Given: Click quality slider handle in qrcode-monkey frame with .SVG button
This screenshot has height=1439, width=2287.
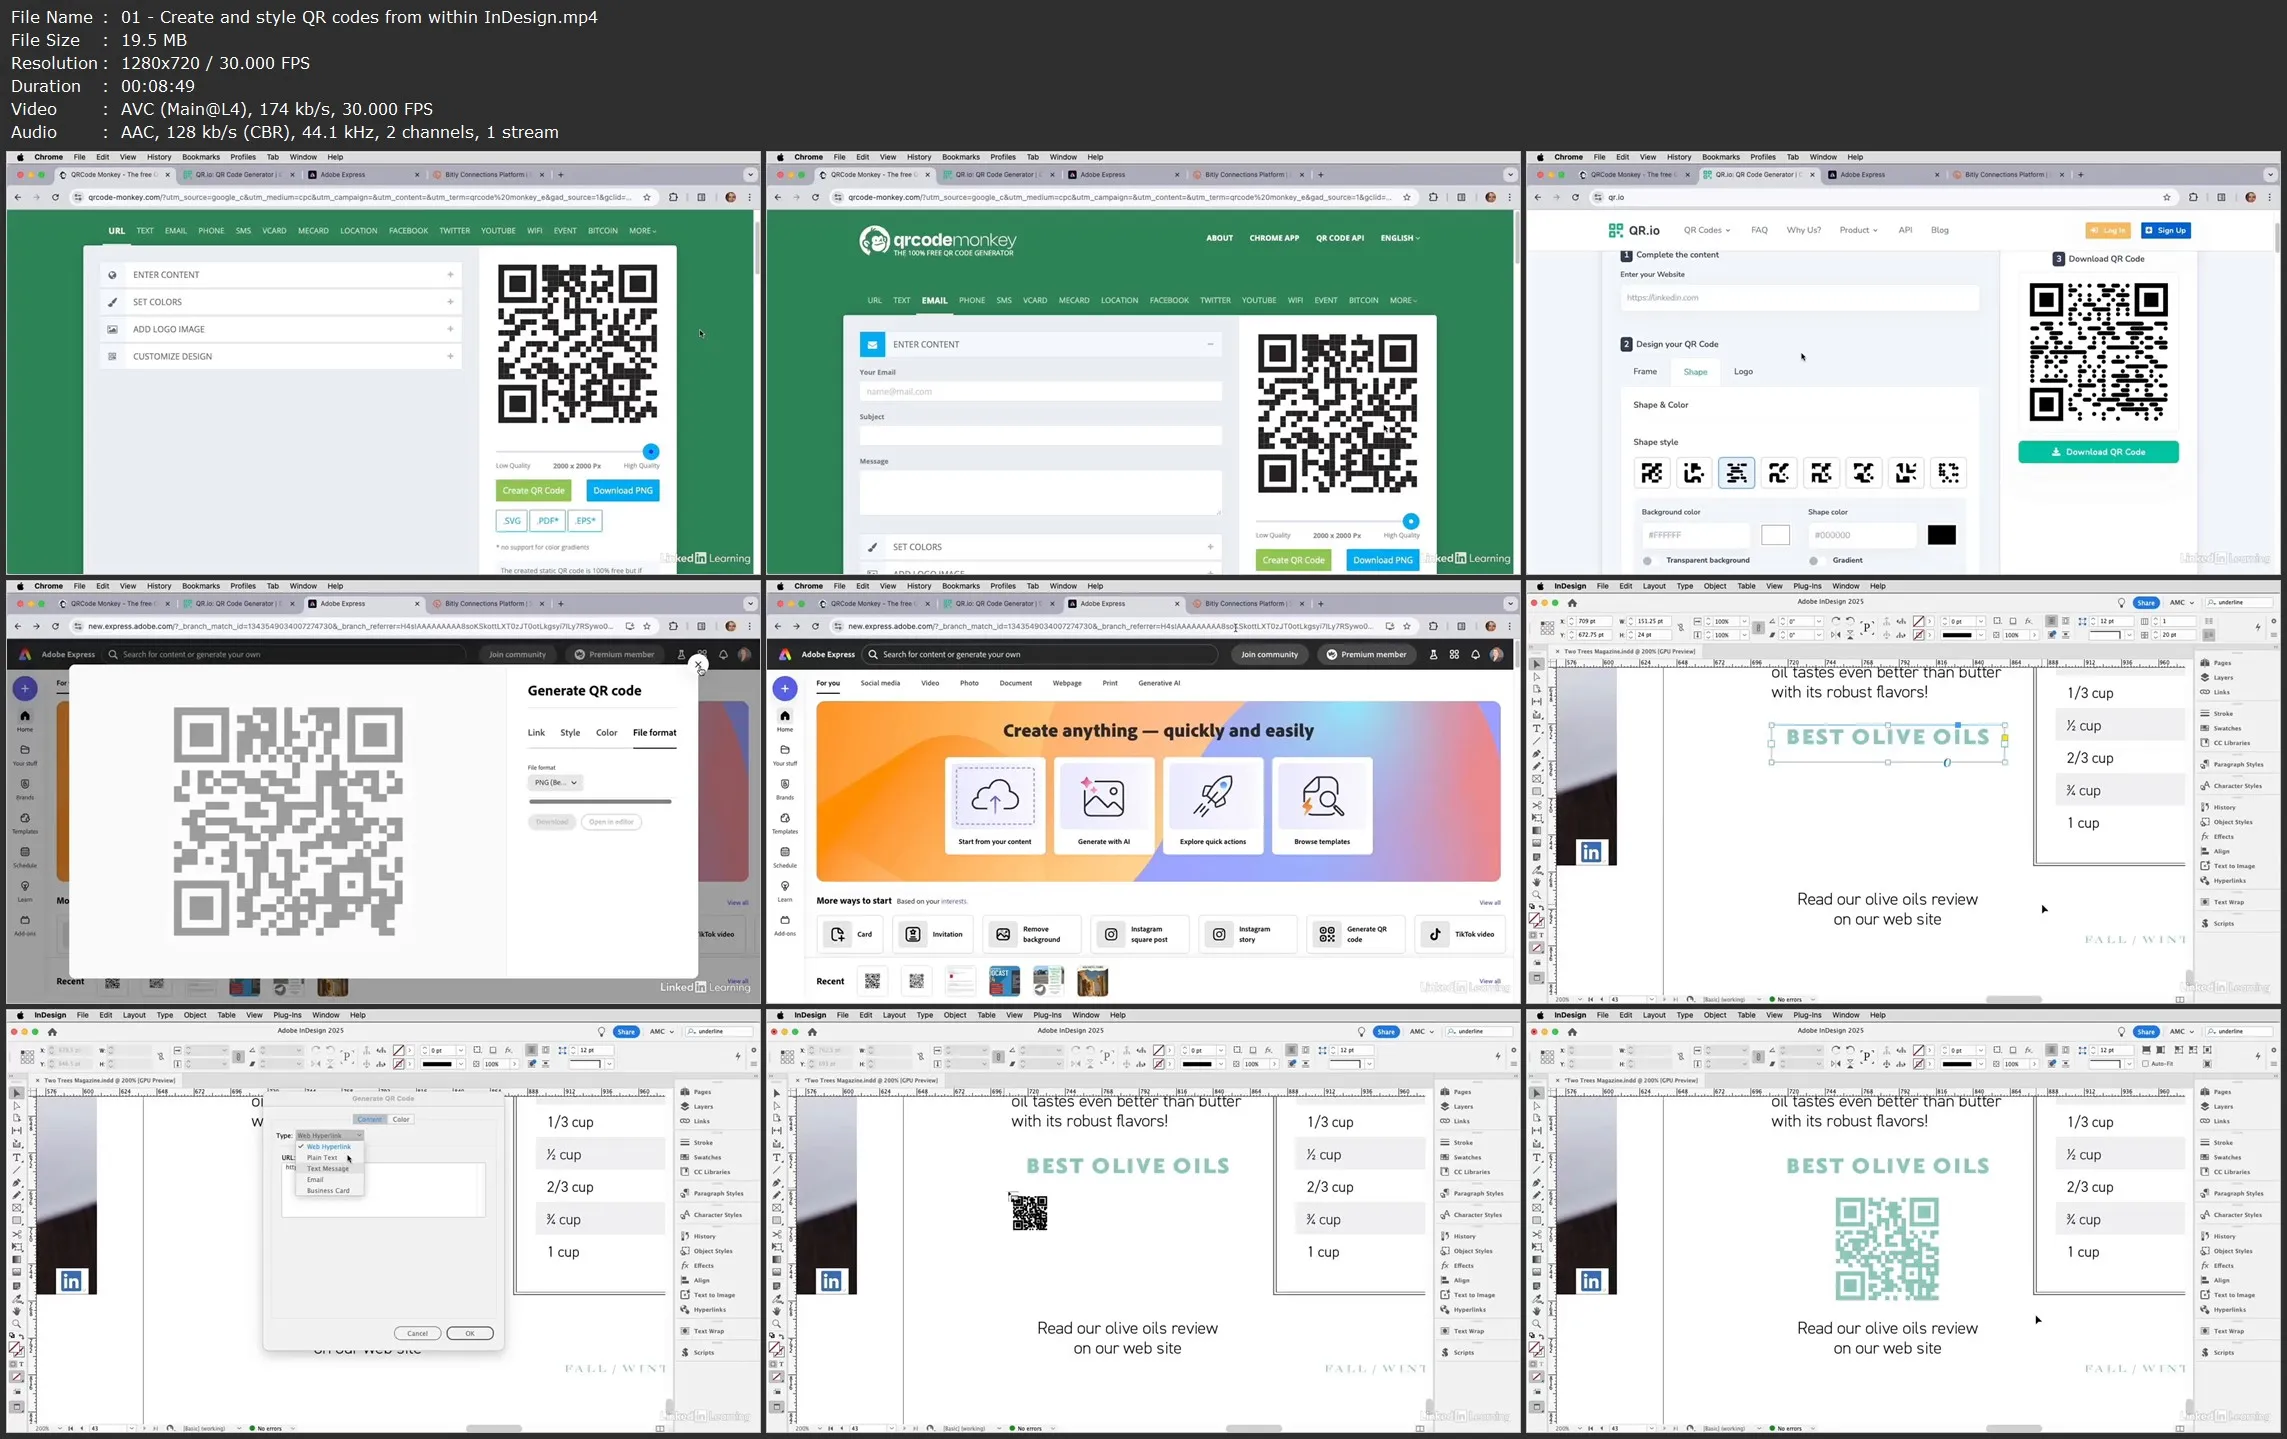Looking at the screenshot, I should pos(651,451).
